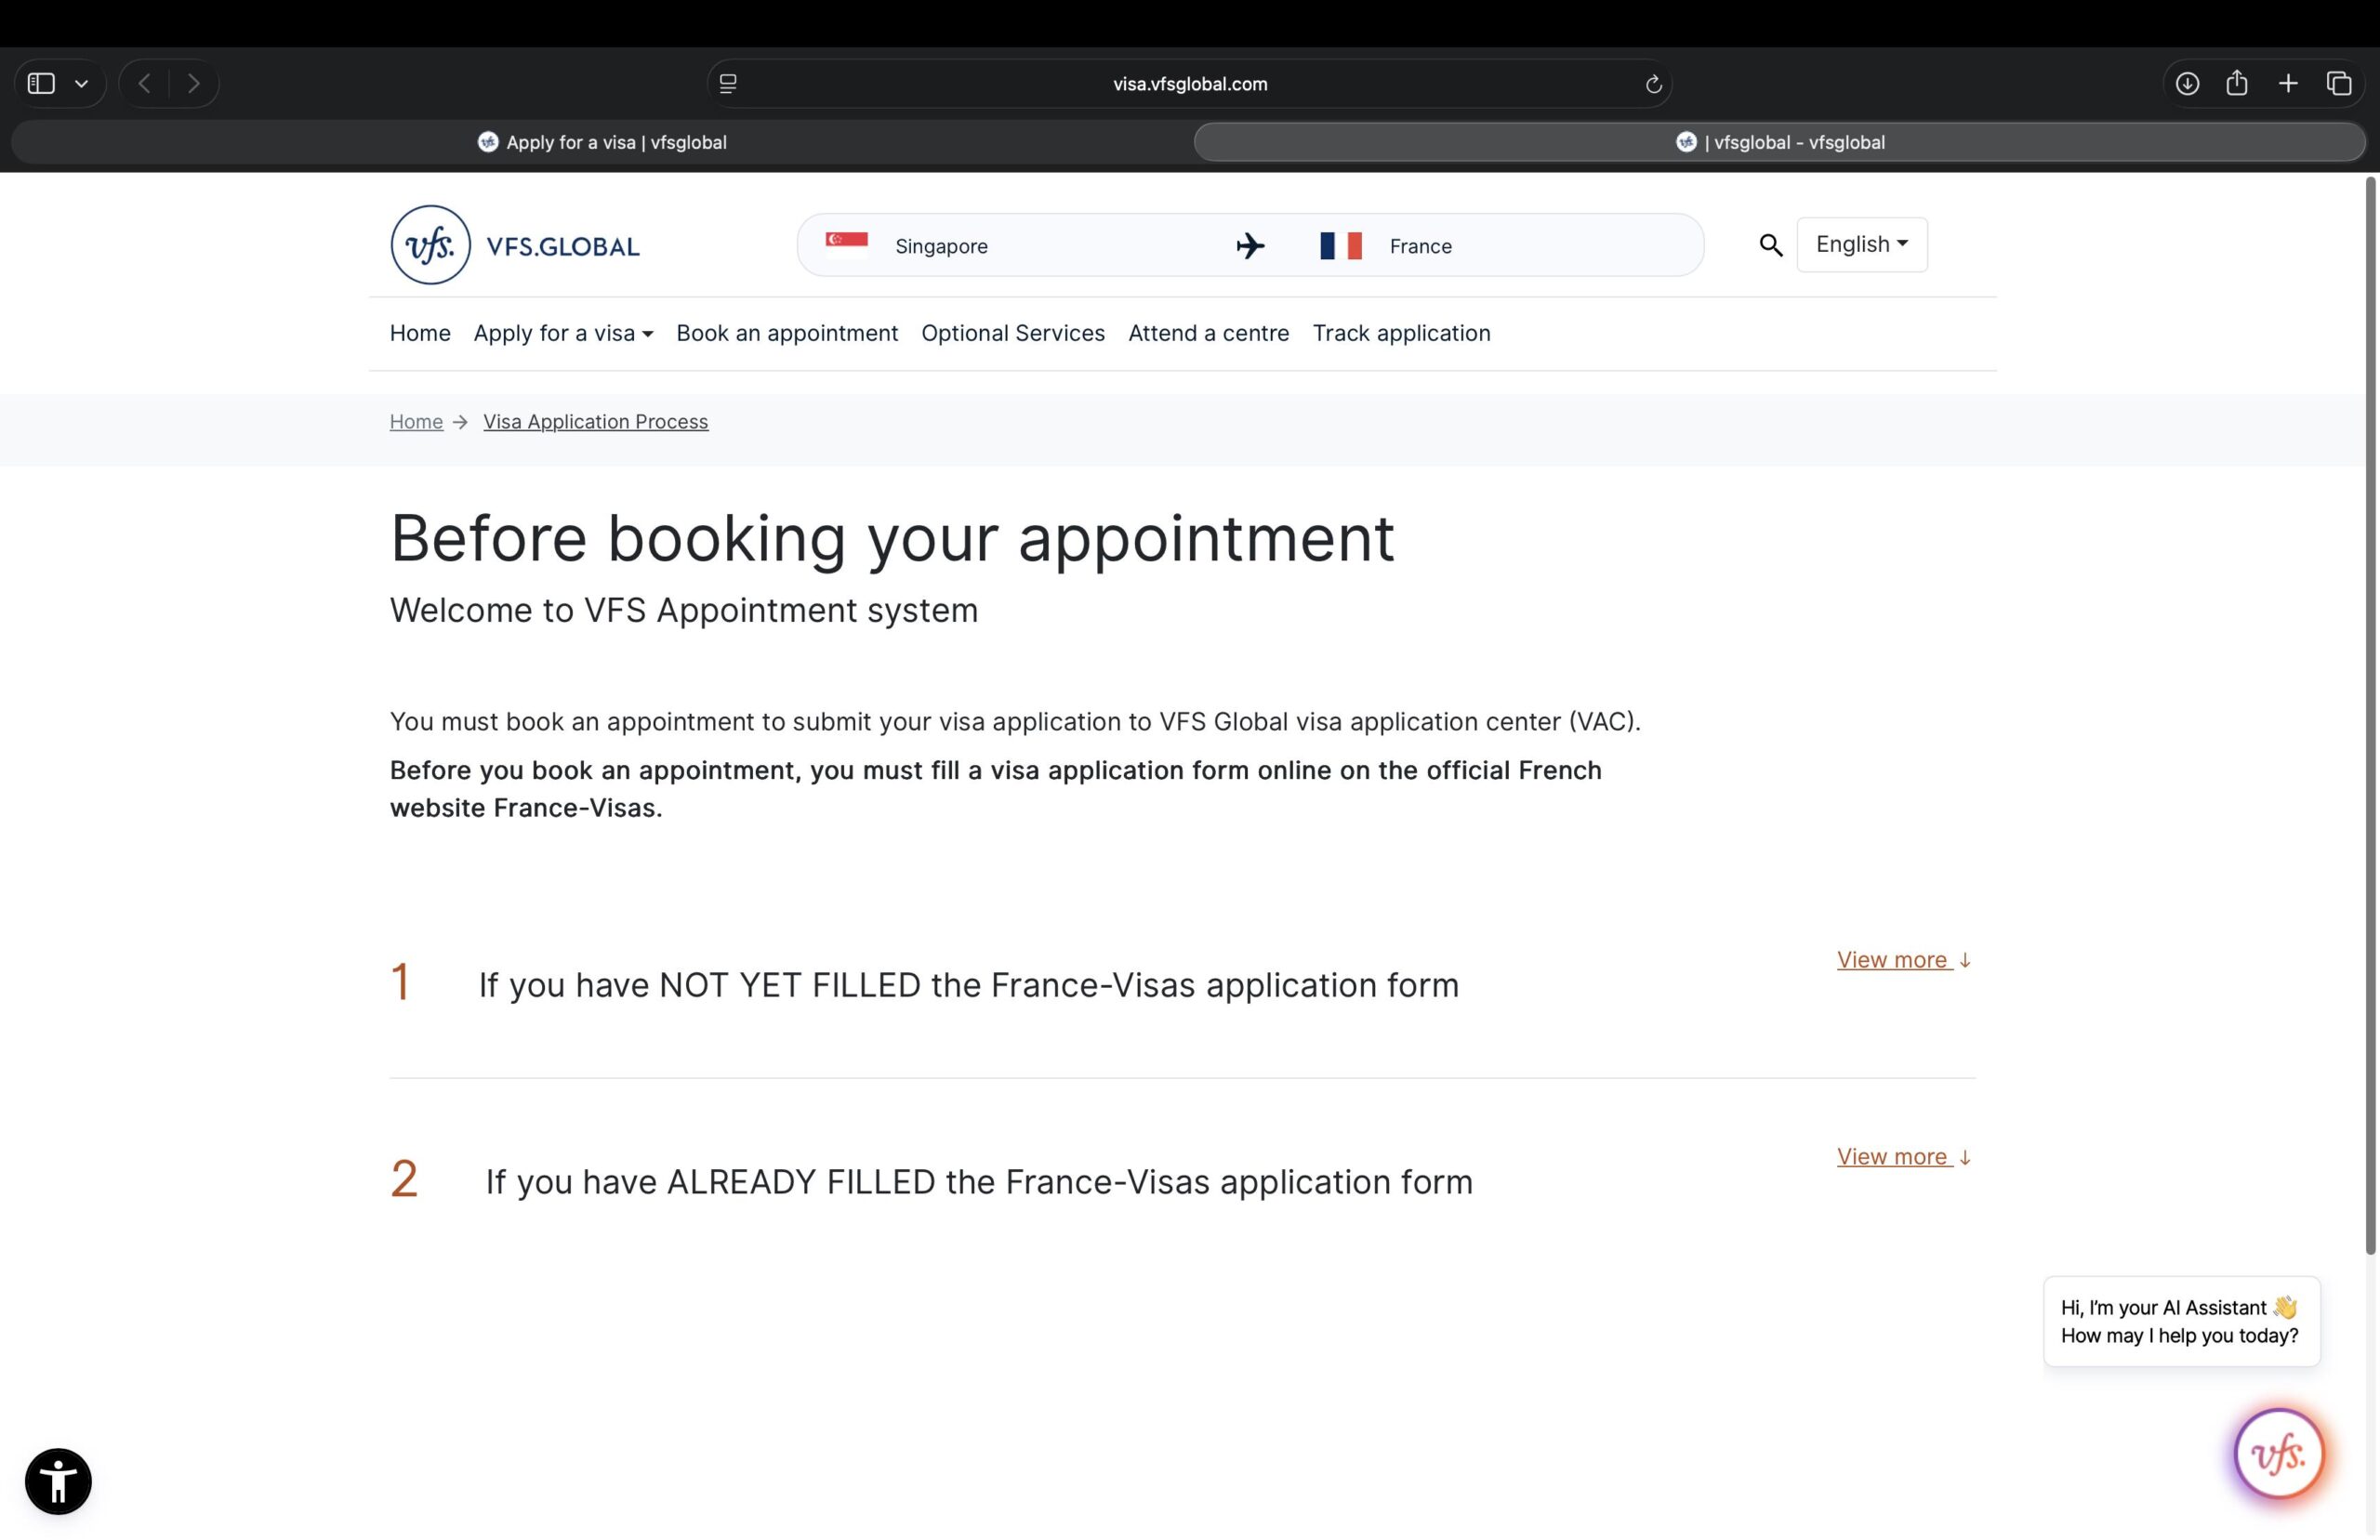This screenshot has height=1540, width=2380.
Task: Click inside the address bar showing visa.vfsglobal.com
Action: (x=1189, y=83)
